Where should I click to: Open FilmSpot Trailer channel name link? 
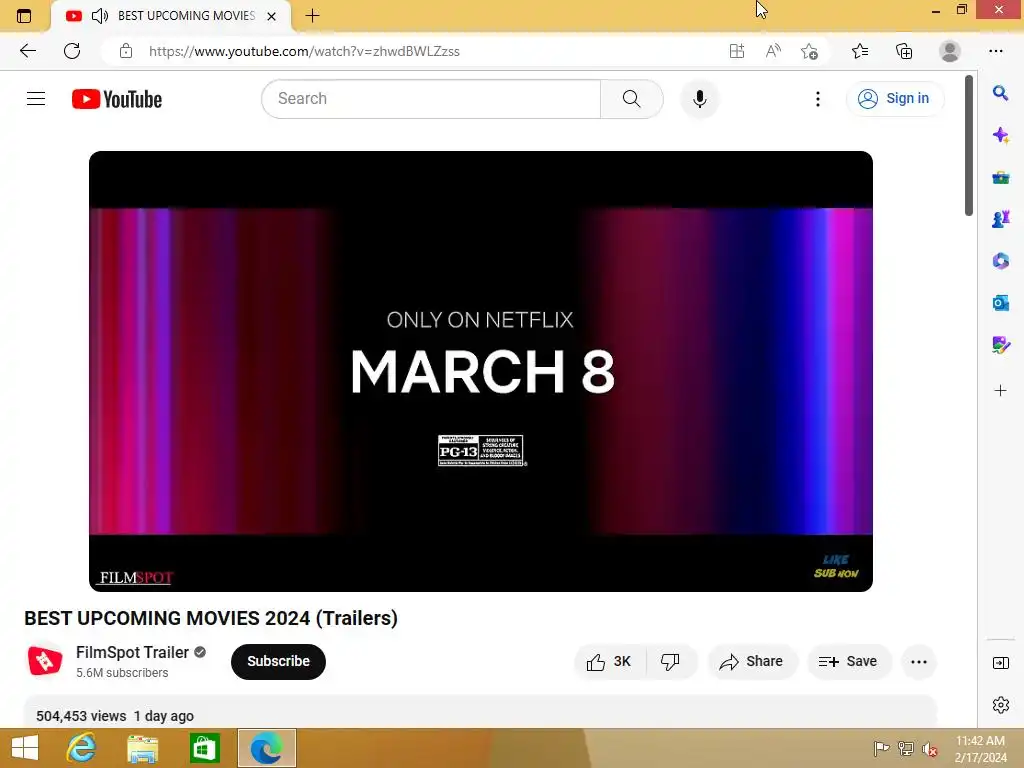pyautogui.click(x=132, y=652)
